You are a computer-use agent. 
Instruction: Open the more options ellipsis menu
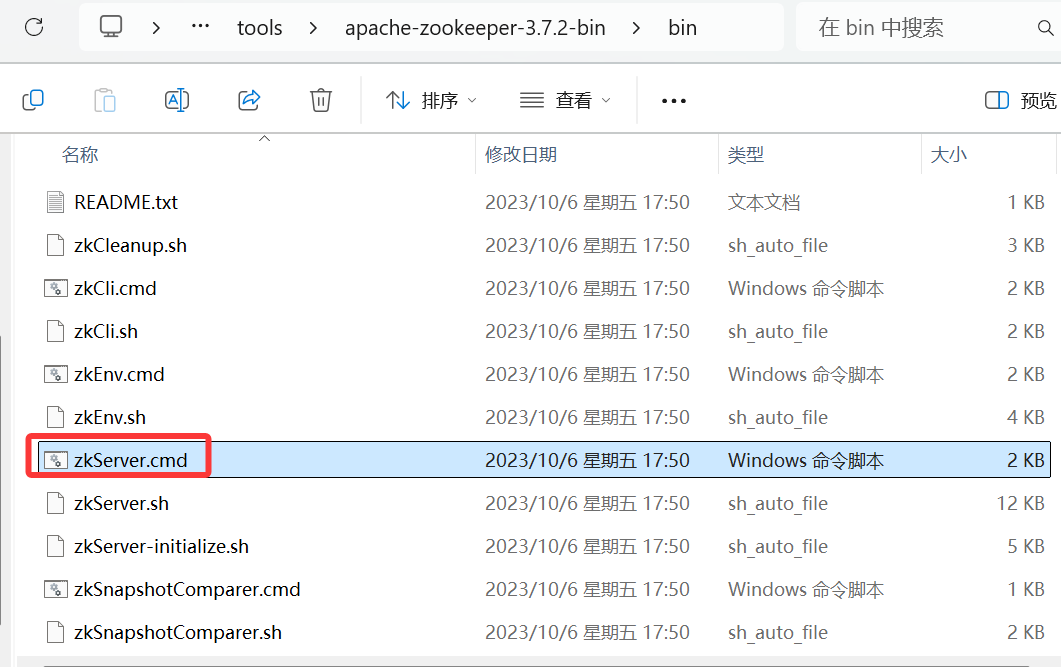pos(673,101)
